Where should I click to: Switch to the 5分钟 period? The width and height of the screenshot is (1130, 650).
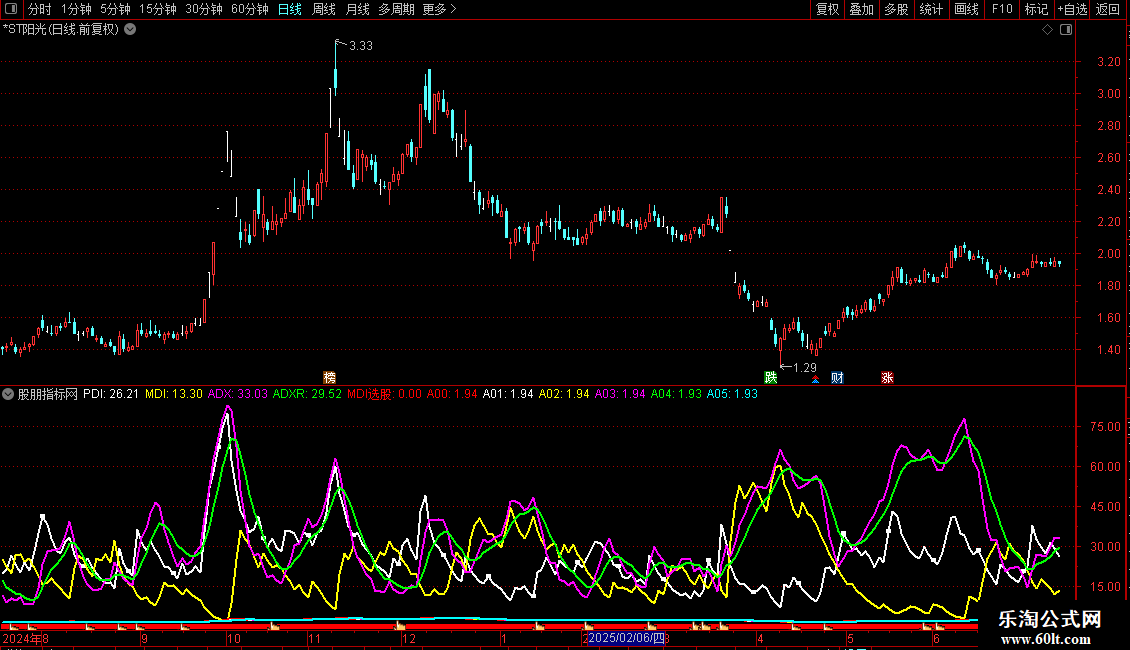115,9
